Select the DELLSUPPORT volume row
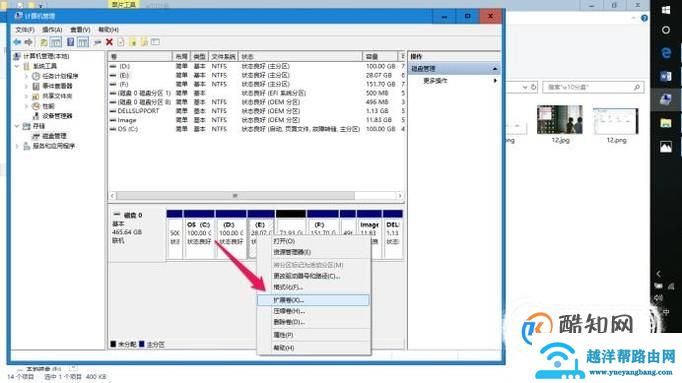682x383 pixels. [257, 111]
